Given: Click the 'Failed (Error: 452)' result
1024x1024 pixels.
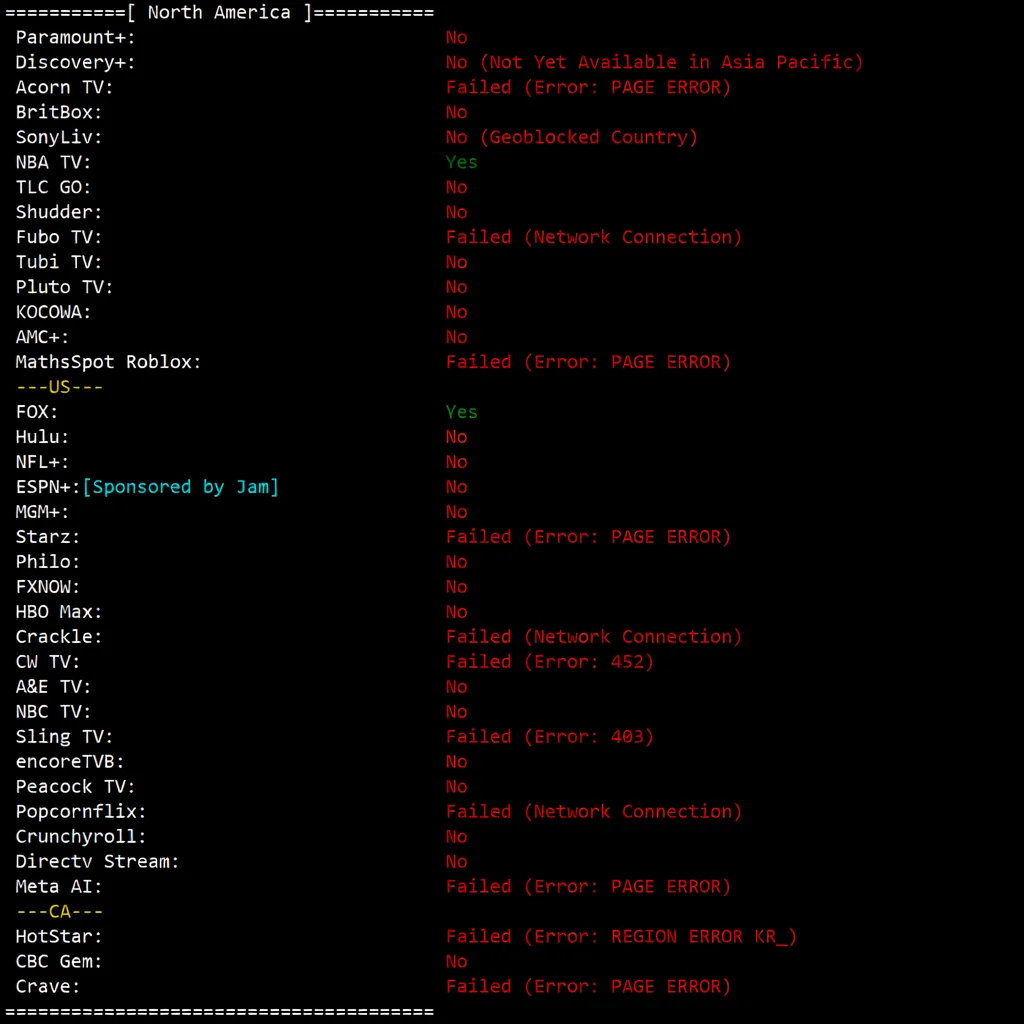Looking at the screenshot, I should tap(549, 662).
